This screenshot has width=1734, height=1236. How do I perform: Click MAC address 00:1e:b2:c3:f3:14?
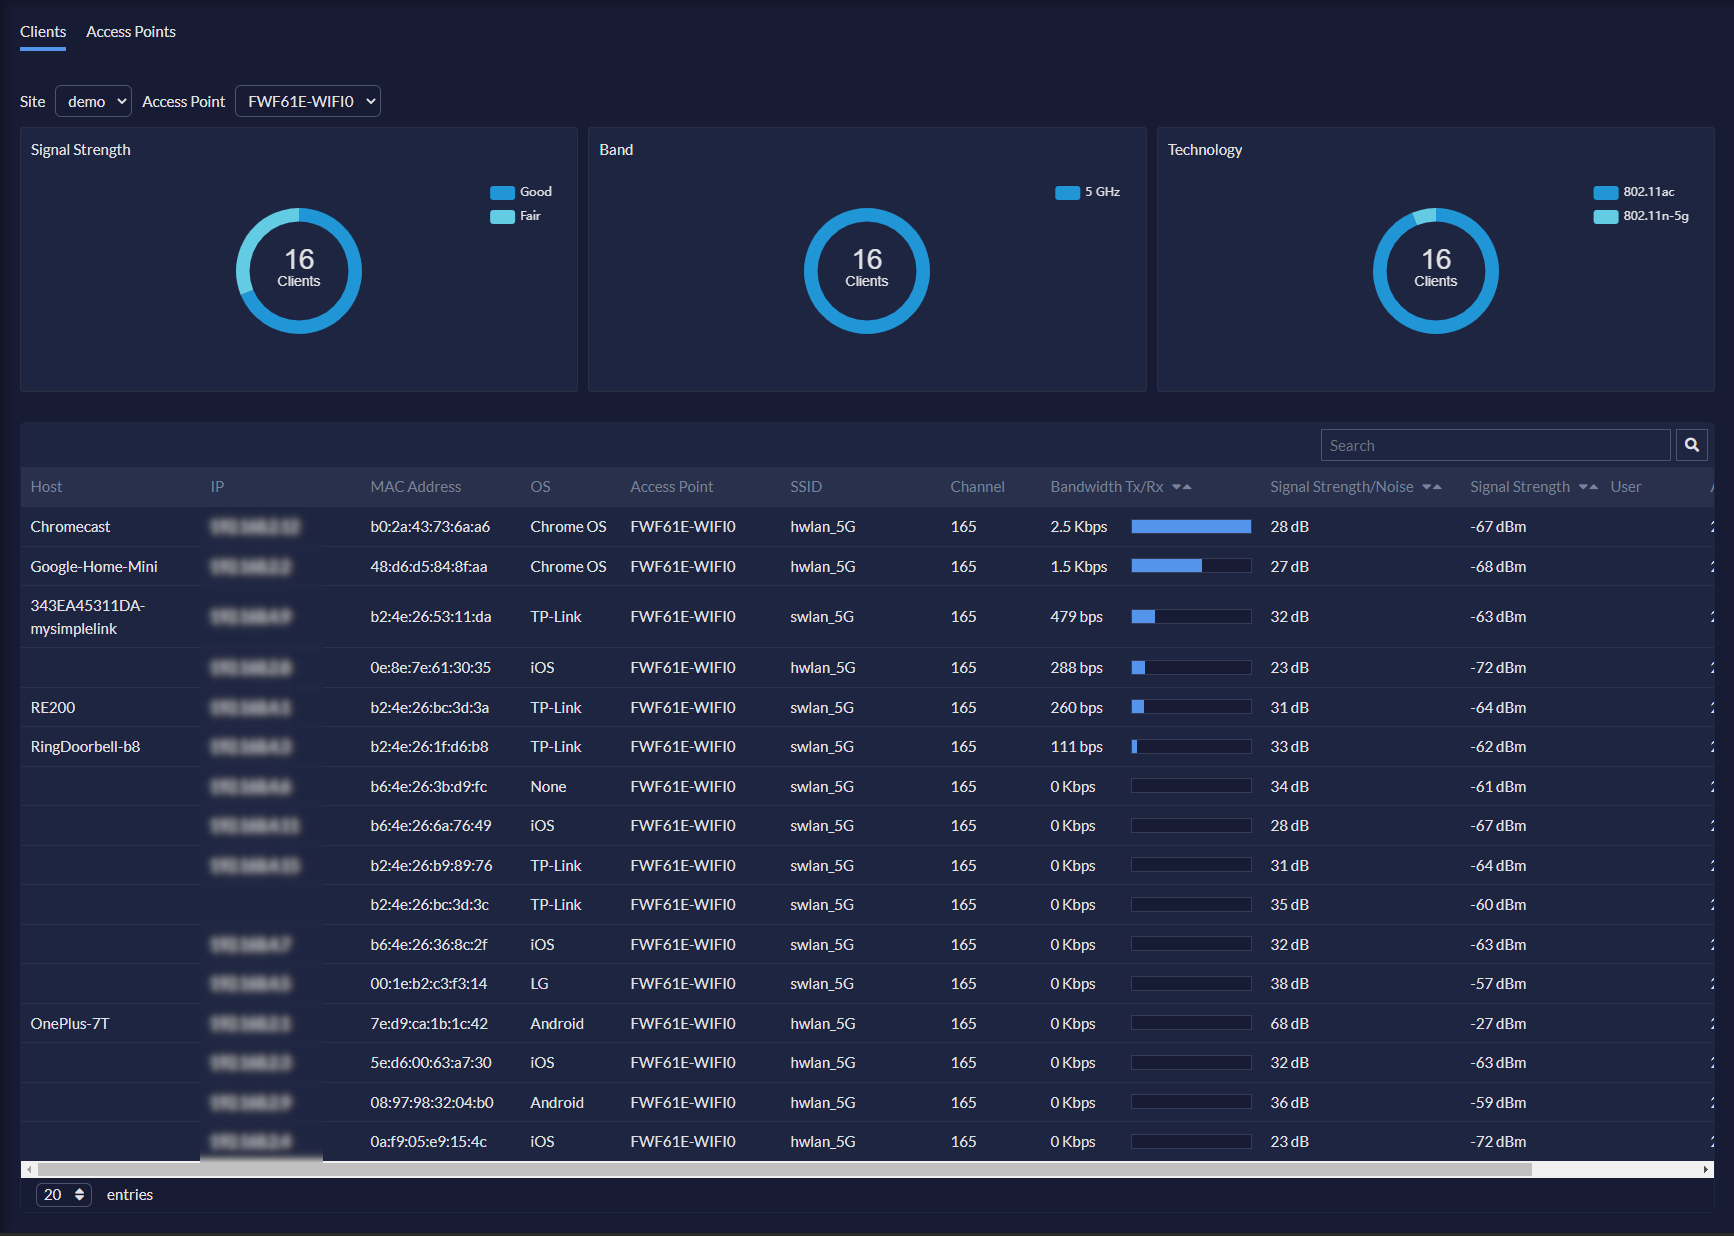(429, 984)
